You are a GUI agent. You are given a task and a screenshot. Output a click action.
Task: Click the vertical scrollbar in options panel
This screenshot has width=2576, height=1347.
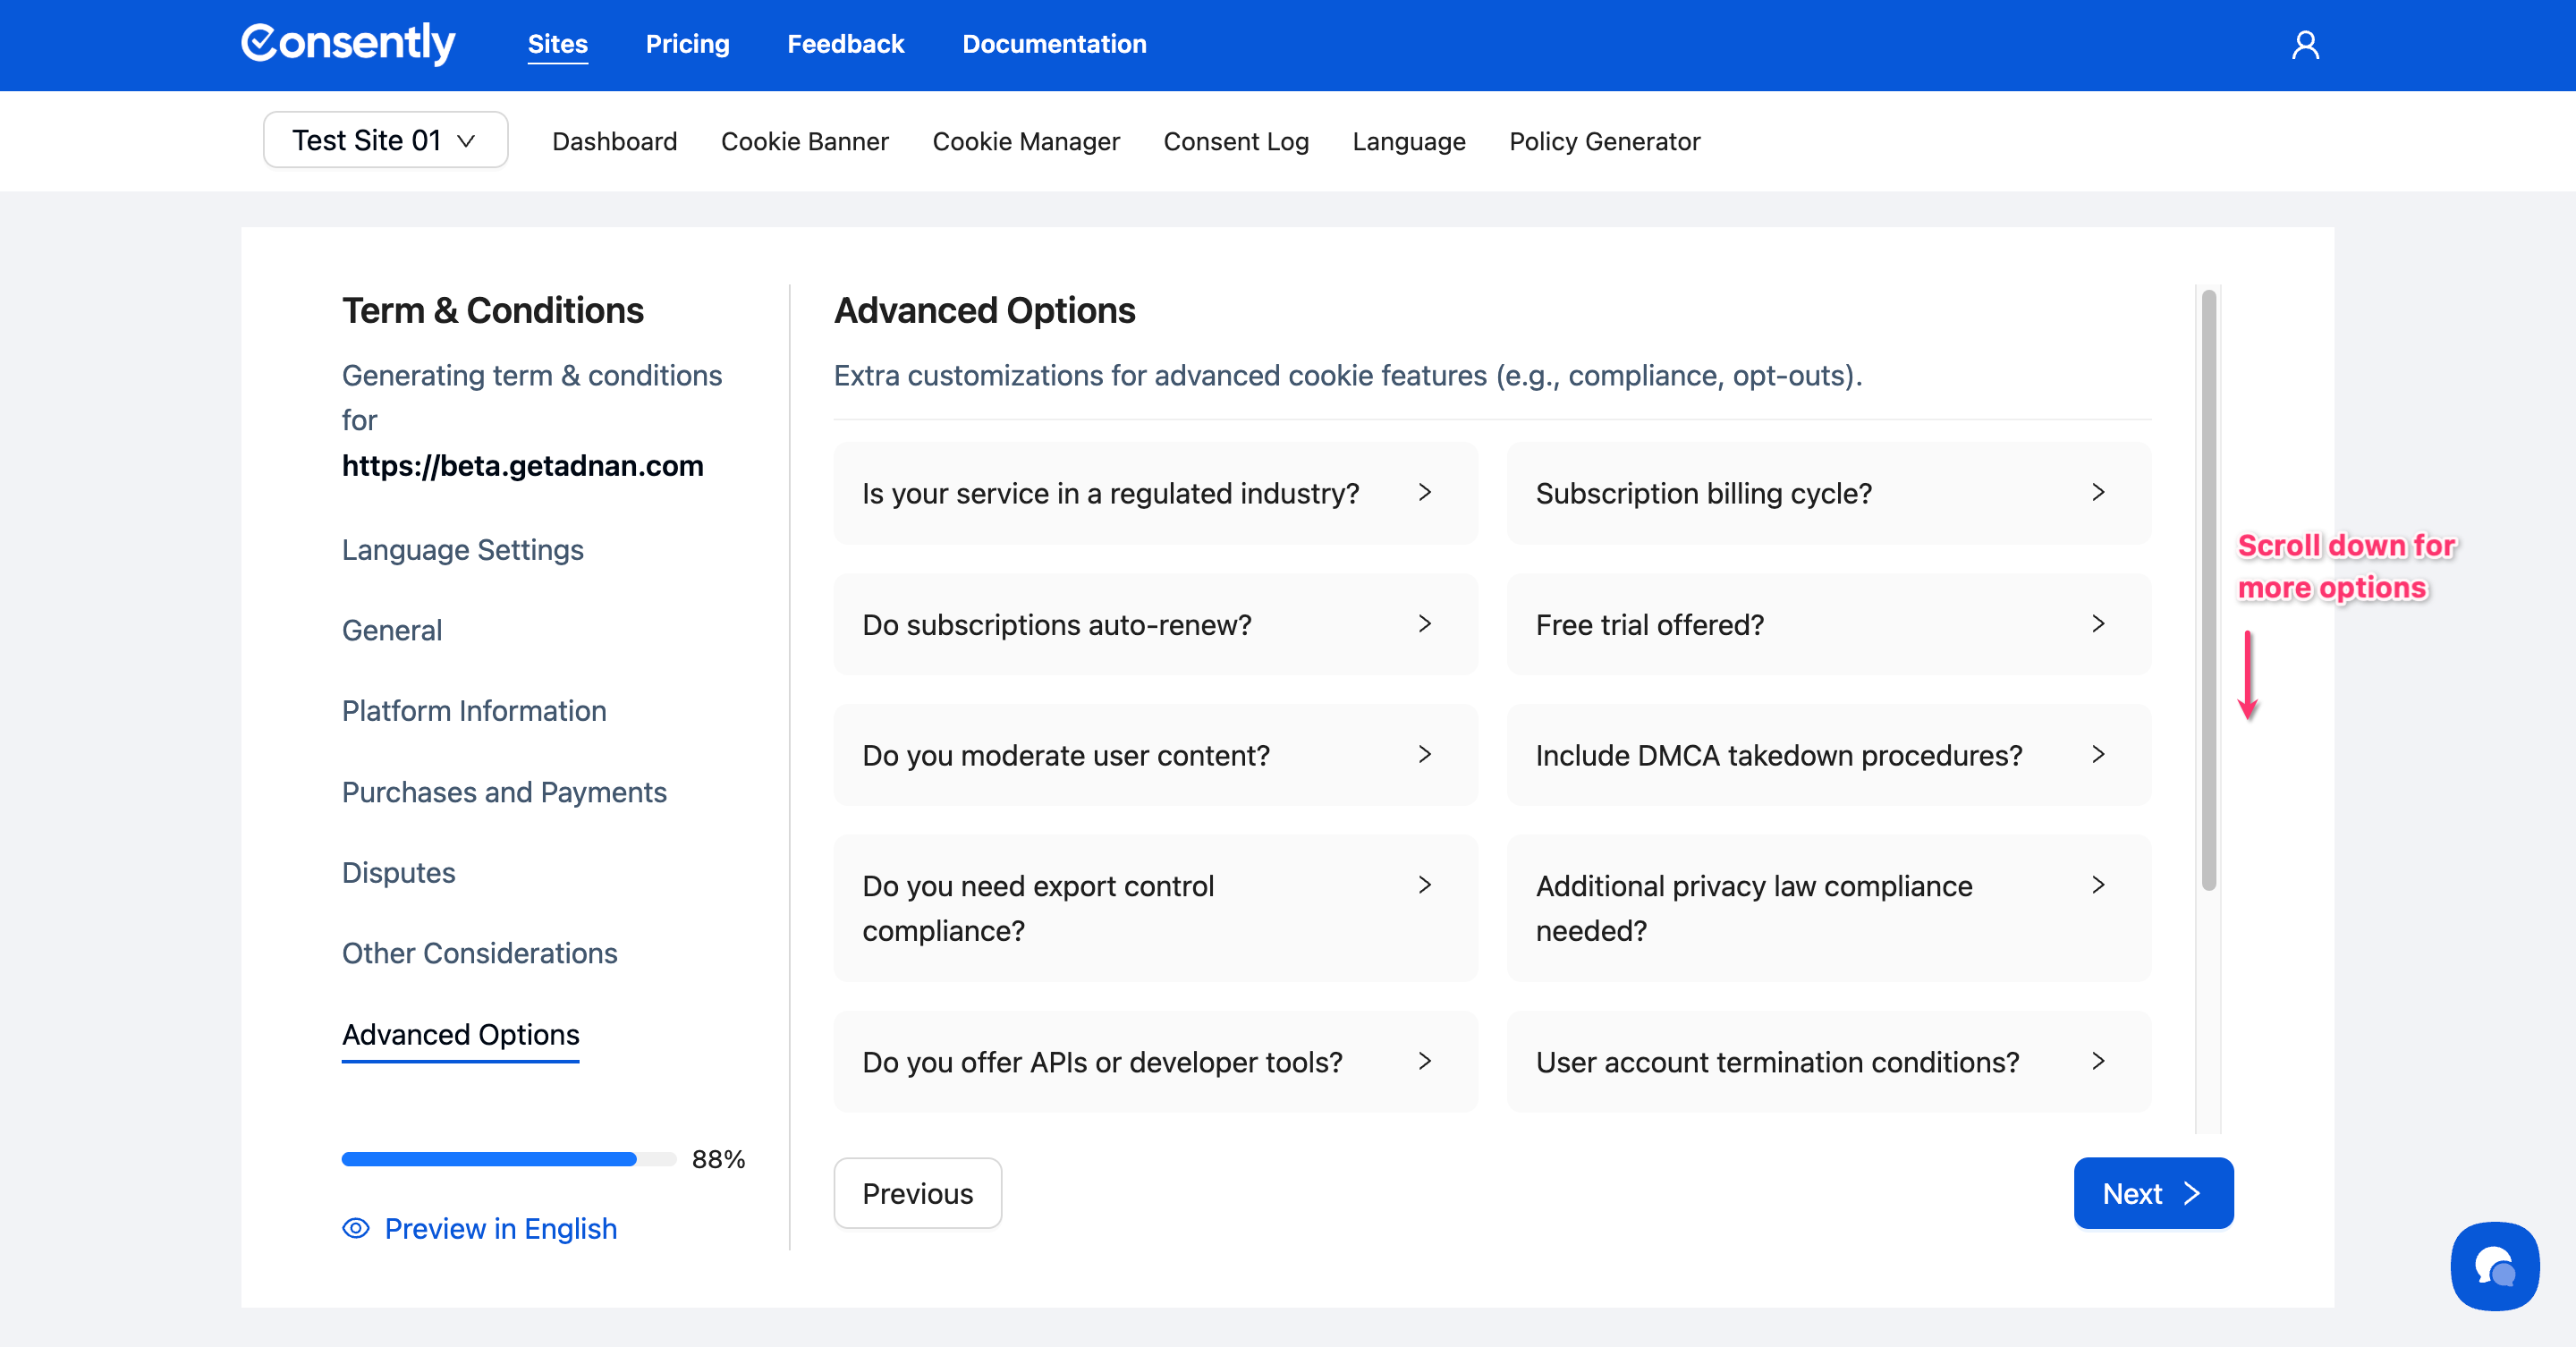click(x=2208, y=590)
